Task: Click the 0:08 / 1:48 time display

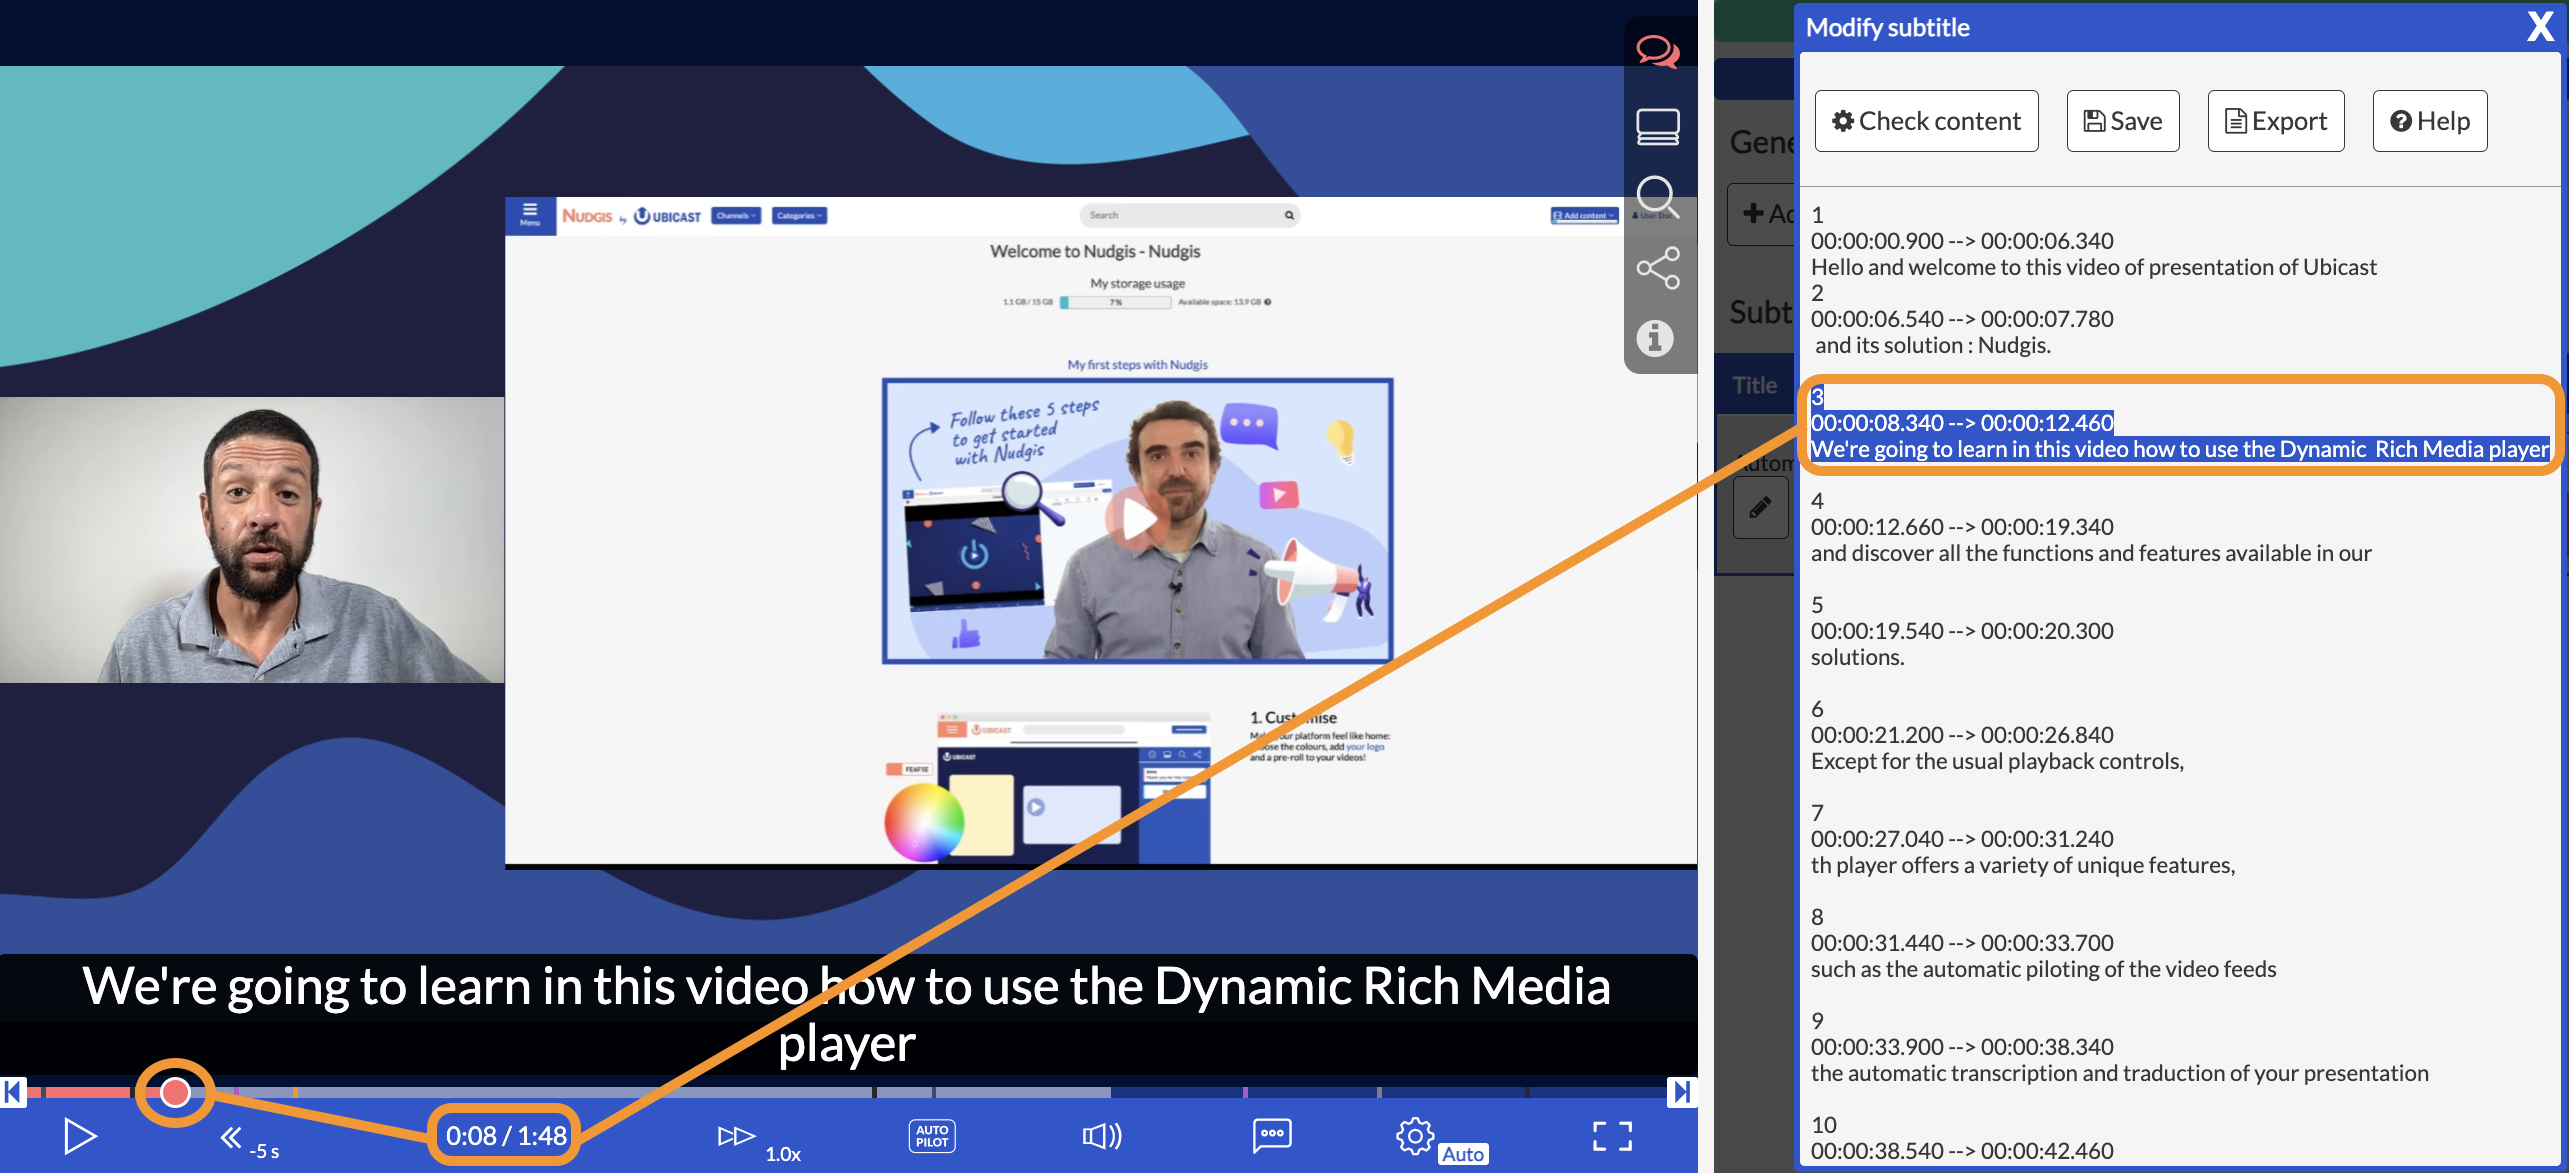Action: click(x=505, y=1136)
